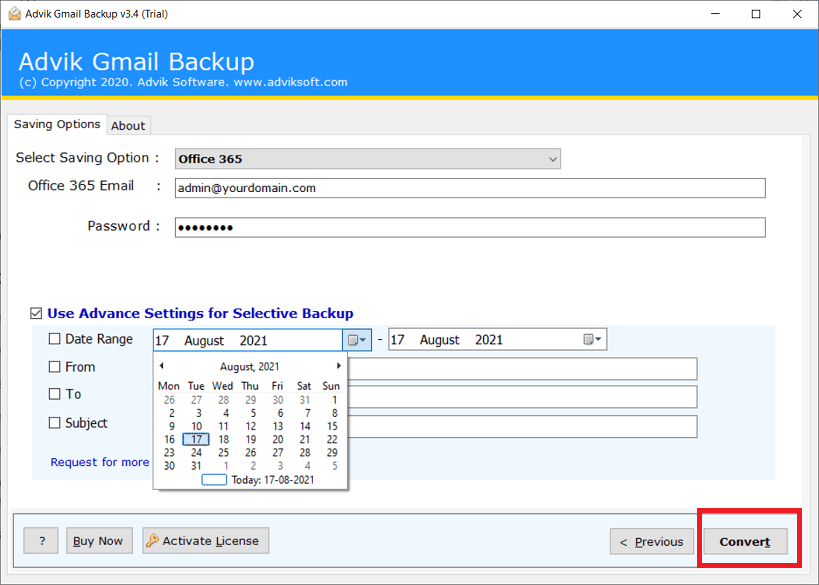819x585 pixels.
Task: Select August 28 in the calendar
Action: [305, 452]
